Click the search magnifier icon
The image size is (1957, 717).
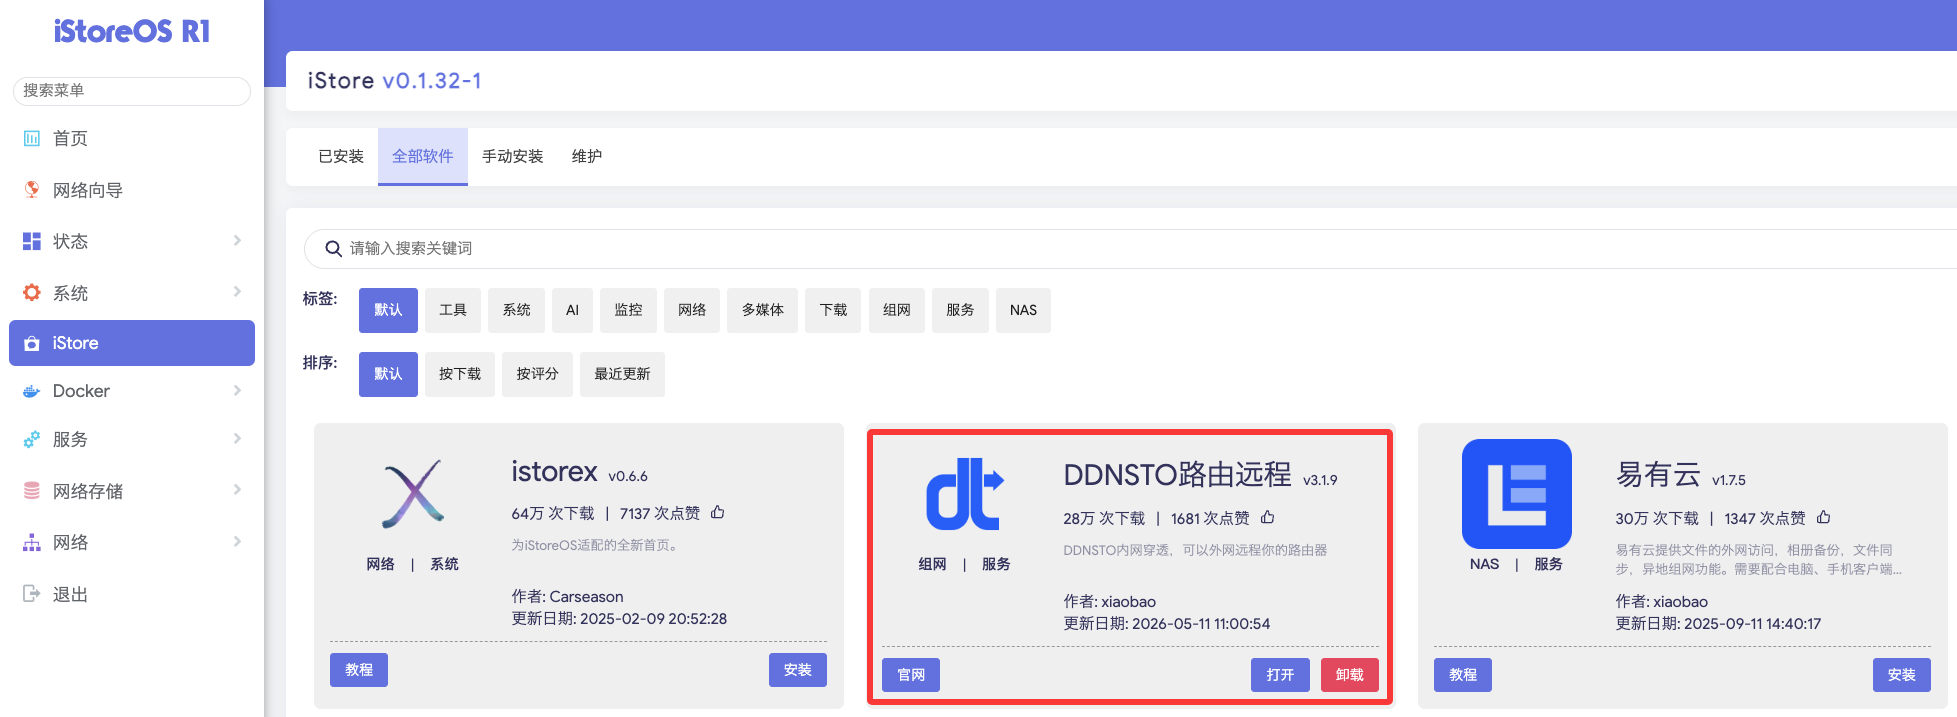pos(334,248)
